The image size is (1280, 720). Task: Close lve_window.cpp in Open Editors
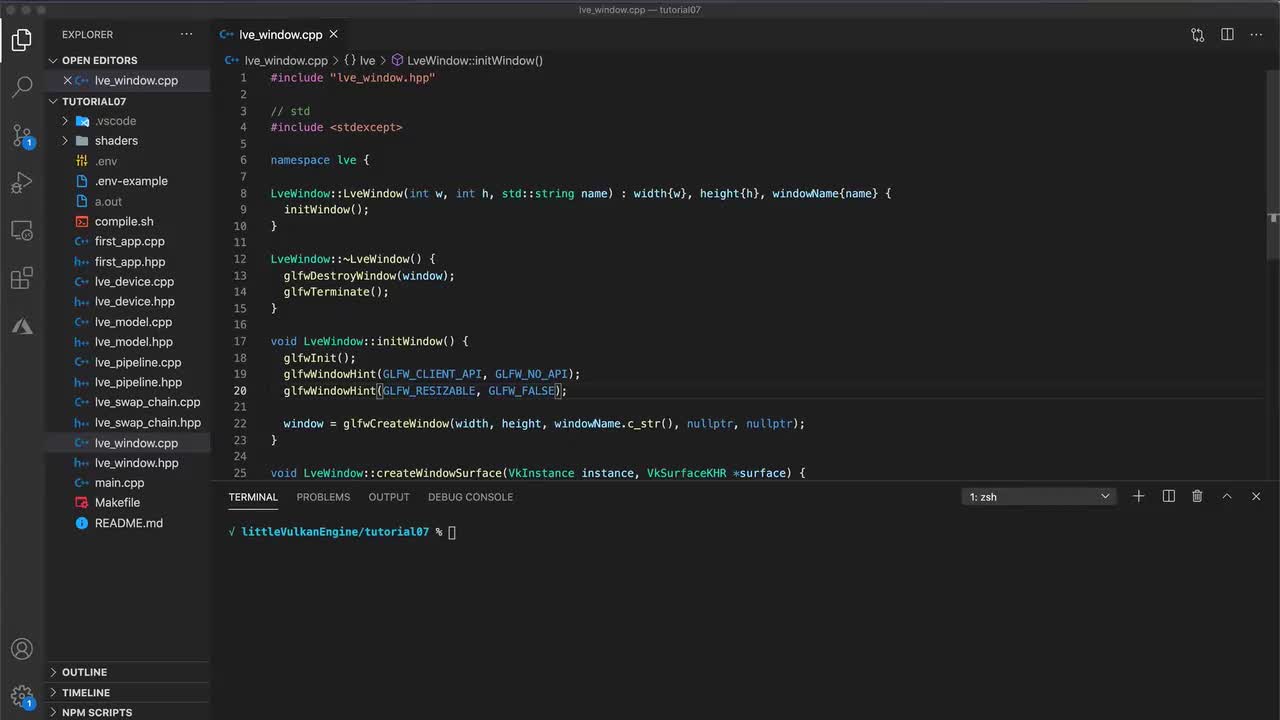coord(68,80)
